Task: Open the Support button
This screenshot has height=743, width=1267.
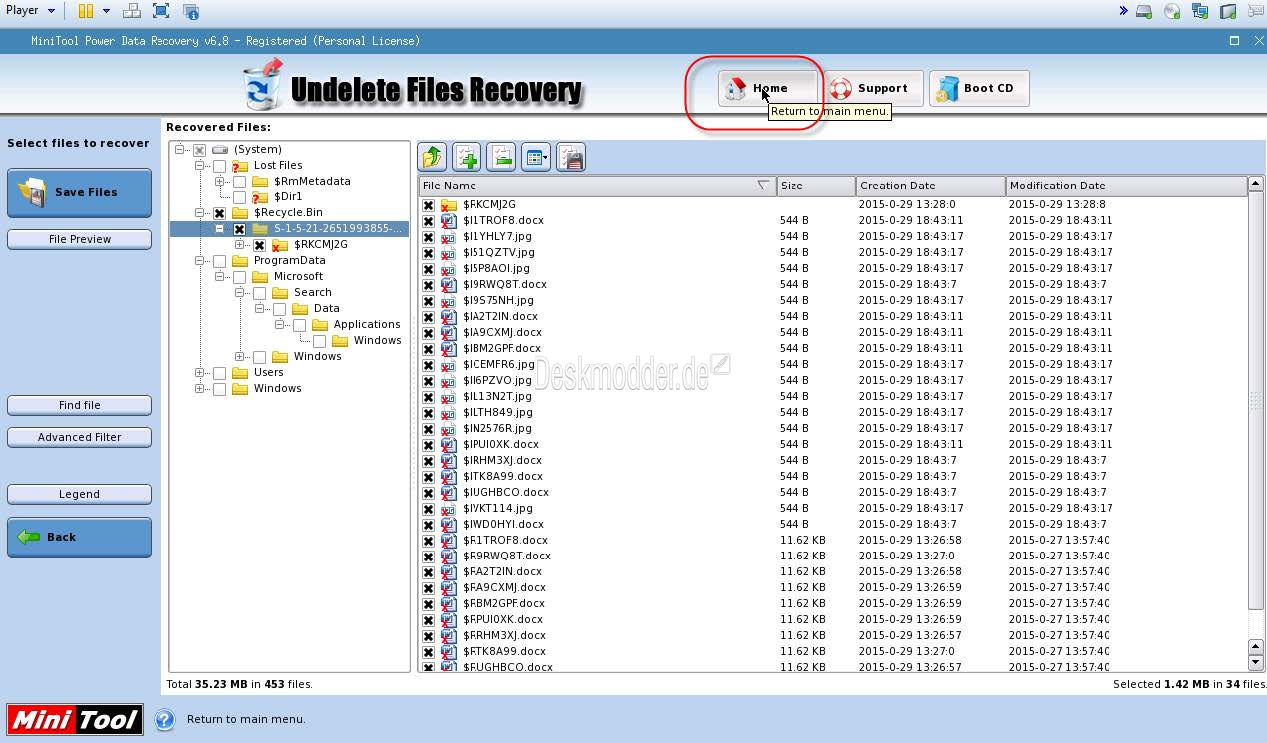Action: pos(873,88)
